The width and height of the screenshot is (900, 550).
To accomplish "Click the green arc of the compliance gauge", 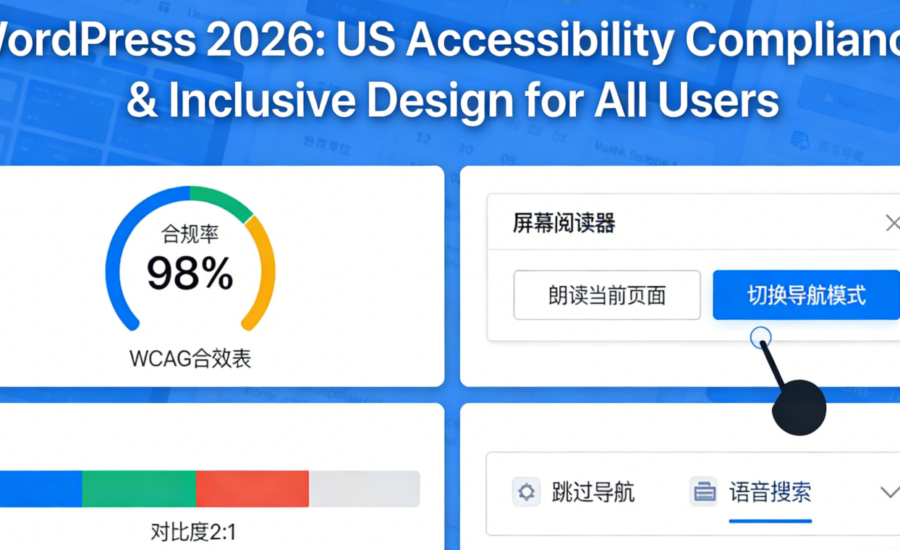I will click(222, 201).
